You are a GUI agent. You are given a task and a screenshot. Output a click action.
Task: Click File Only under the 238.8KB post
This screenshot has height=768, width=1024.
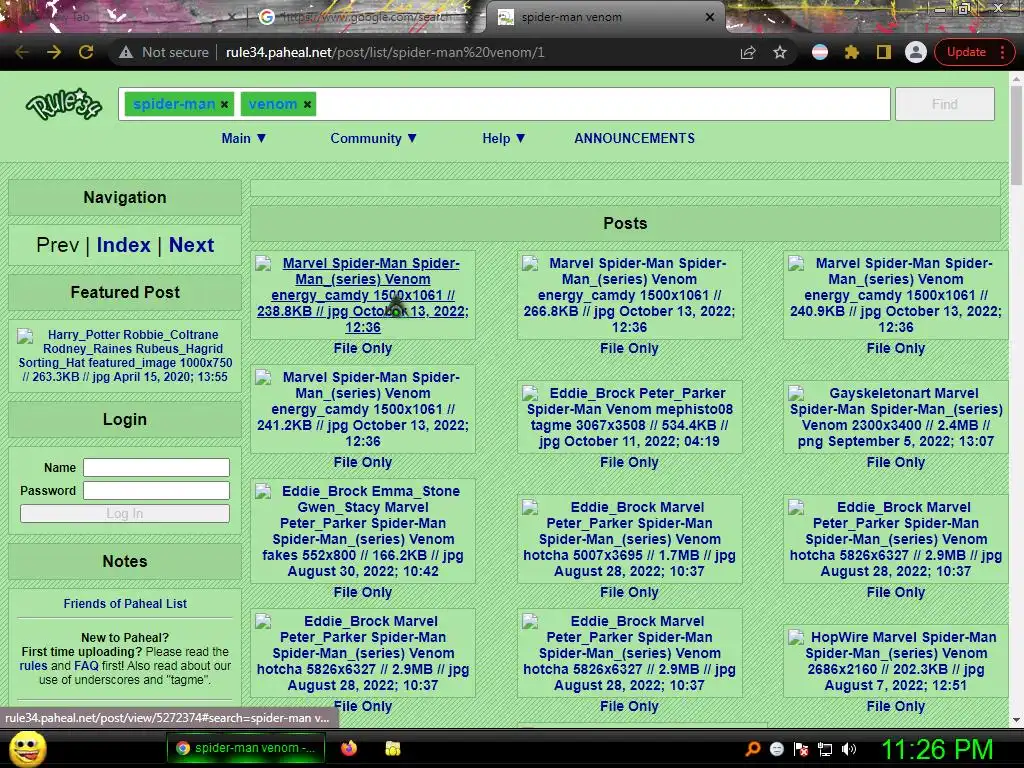click(x=362, y=349)
